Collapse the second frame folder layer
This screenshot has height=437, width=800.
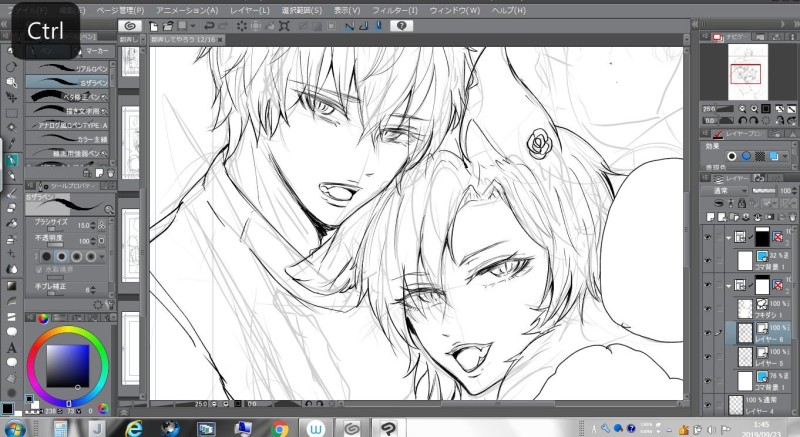point(729,286)
